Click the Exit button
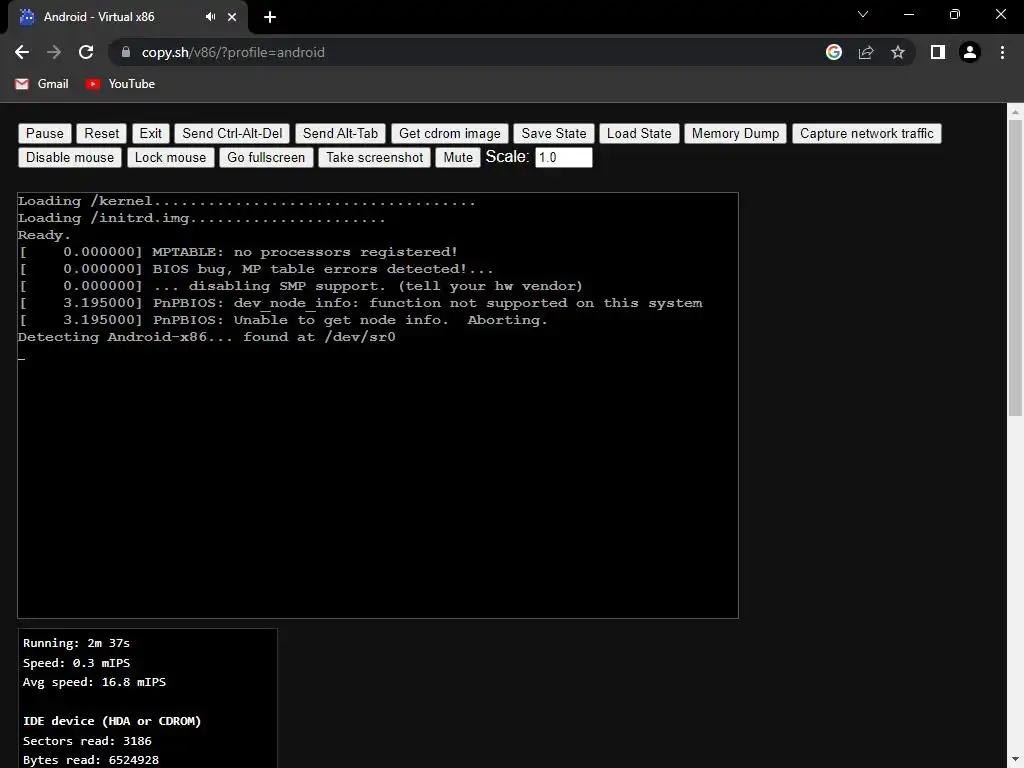 tap(151, 133)
